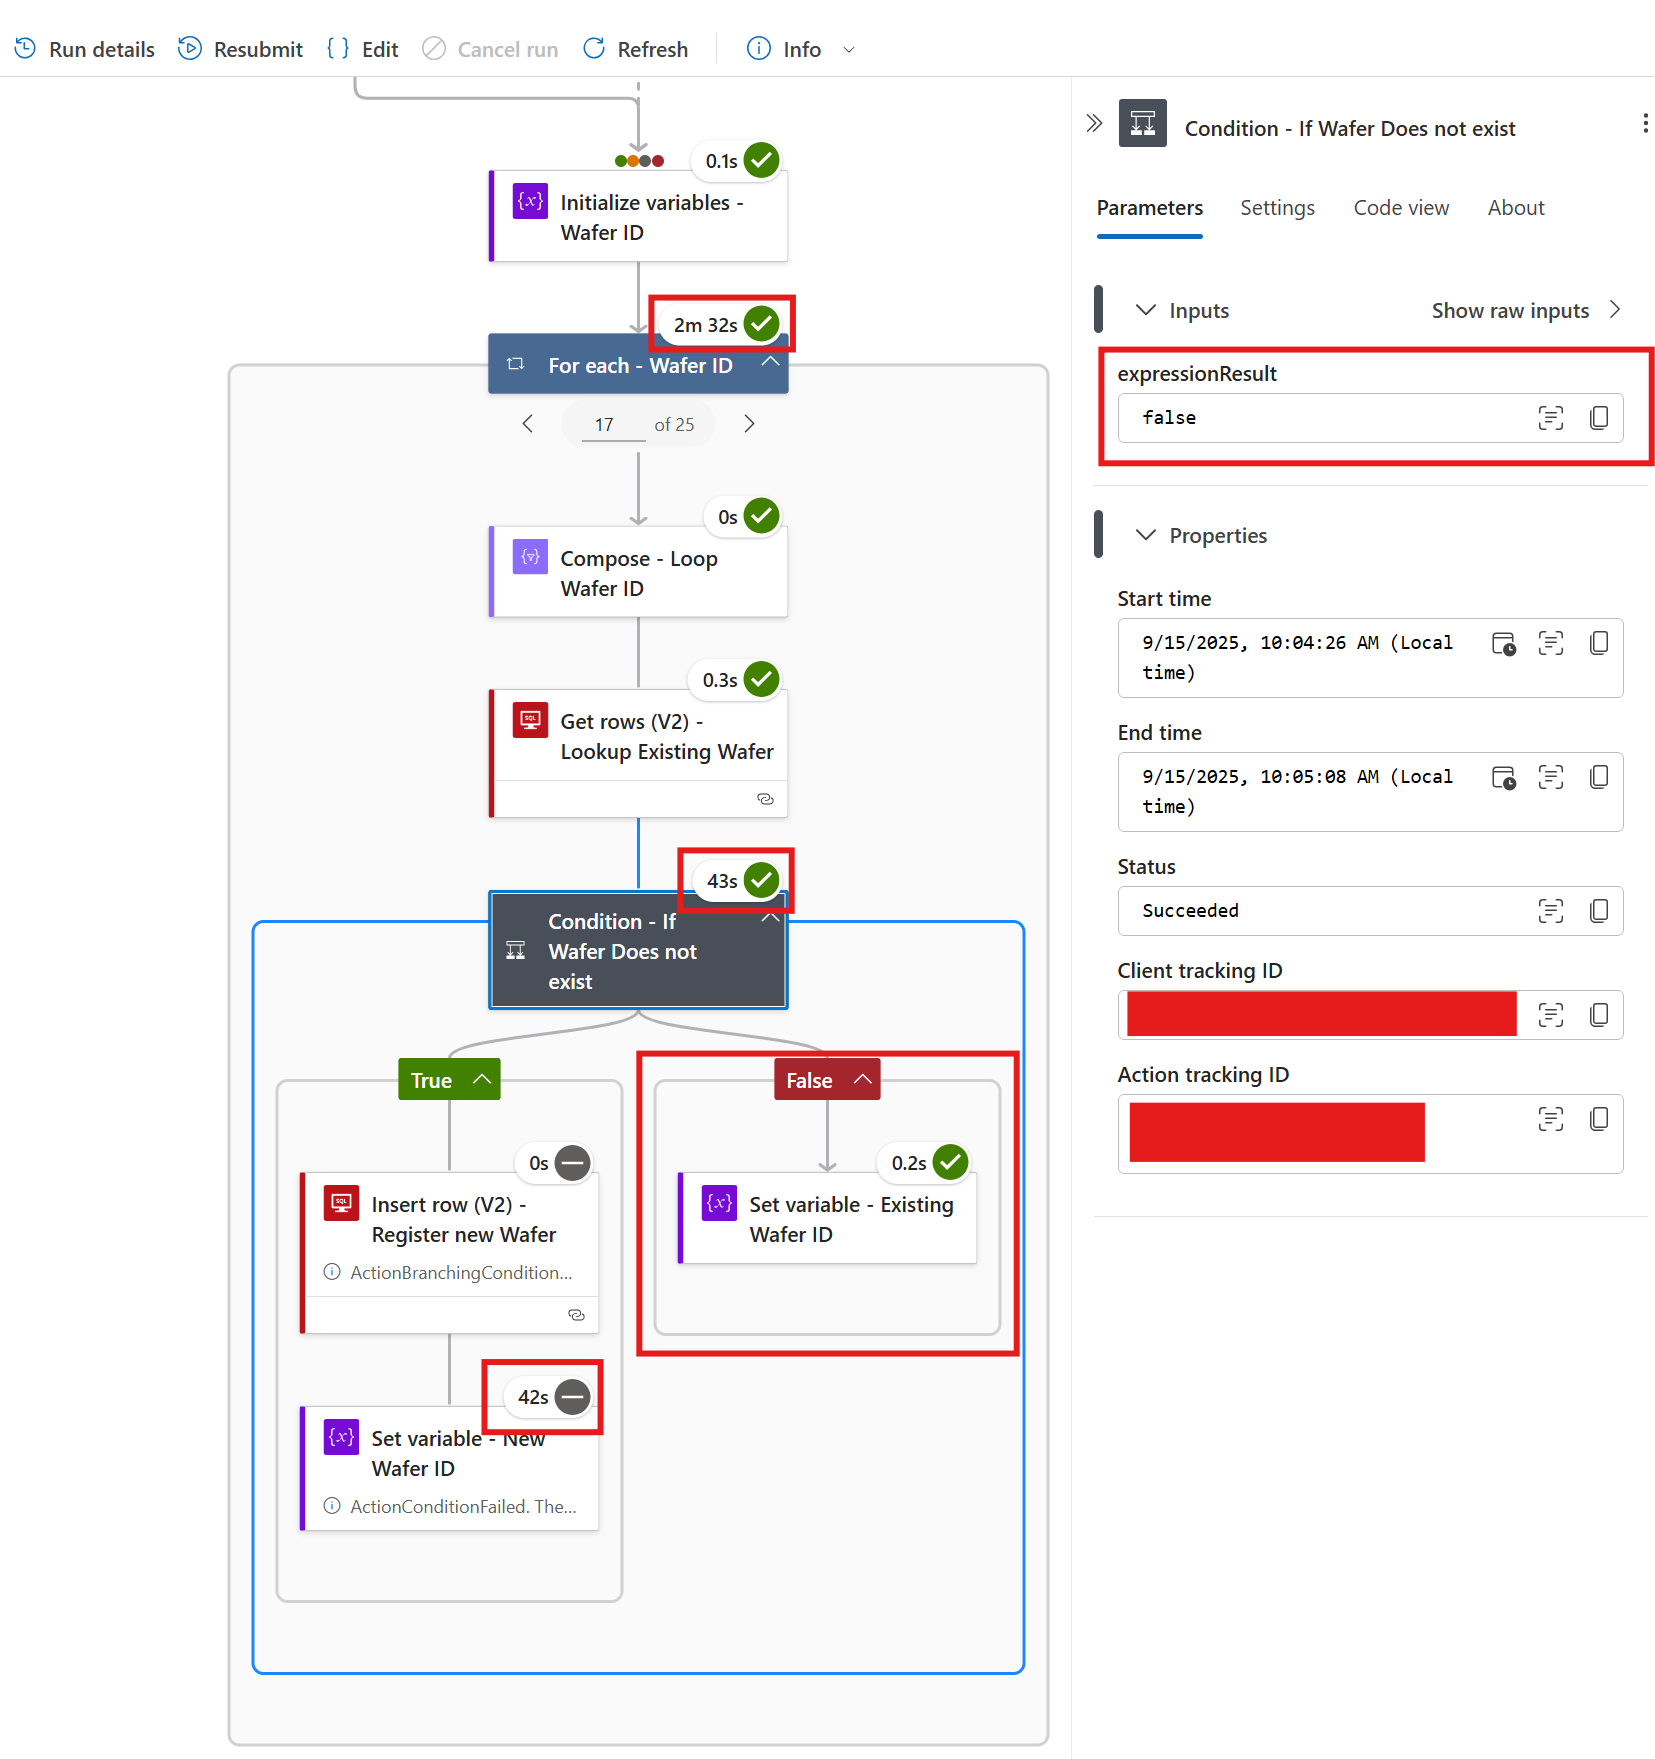Collapse the Properties section
This screenshot has width=1655, height=1759.
(x=1145, y=535)
